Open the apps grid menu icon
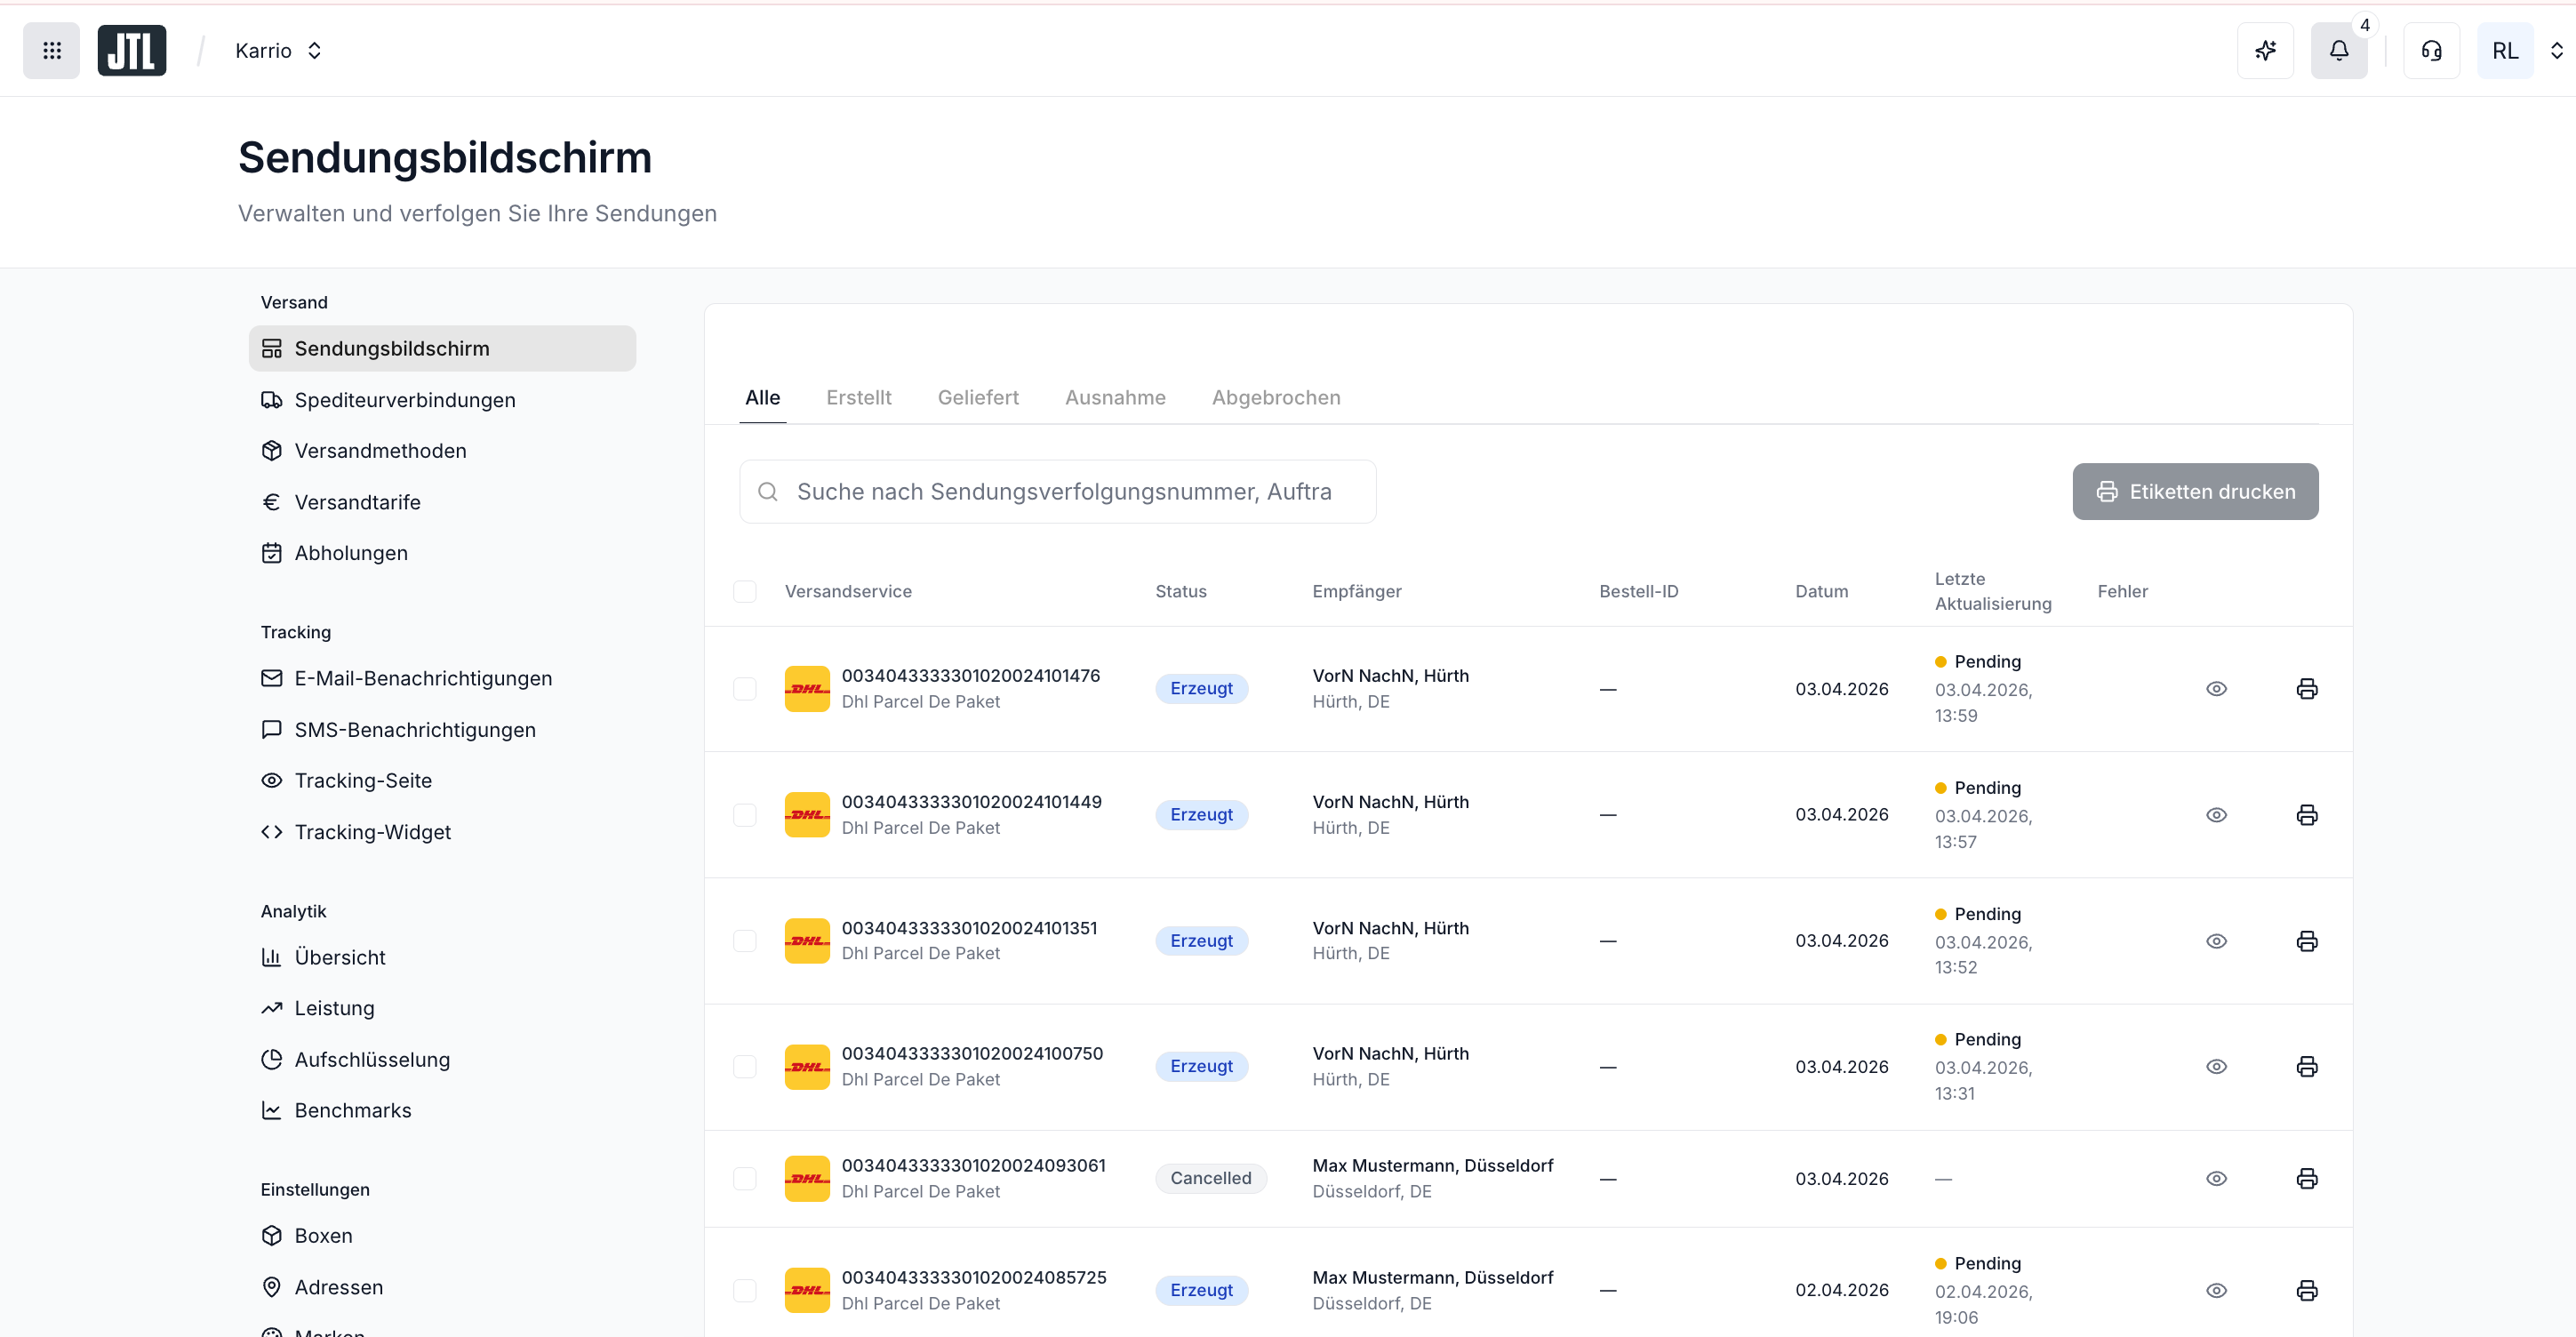 (x=52, y=50)
